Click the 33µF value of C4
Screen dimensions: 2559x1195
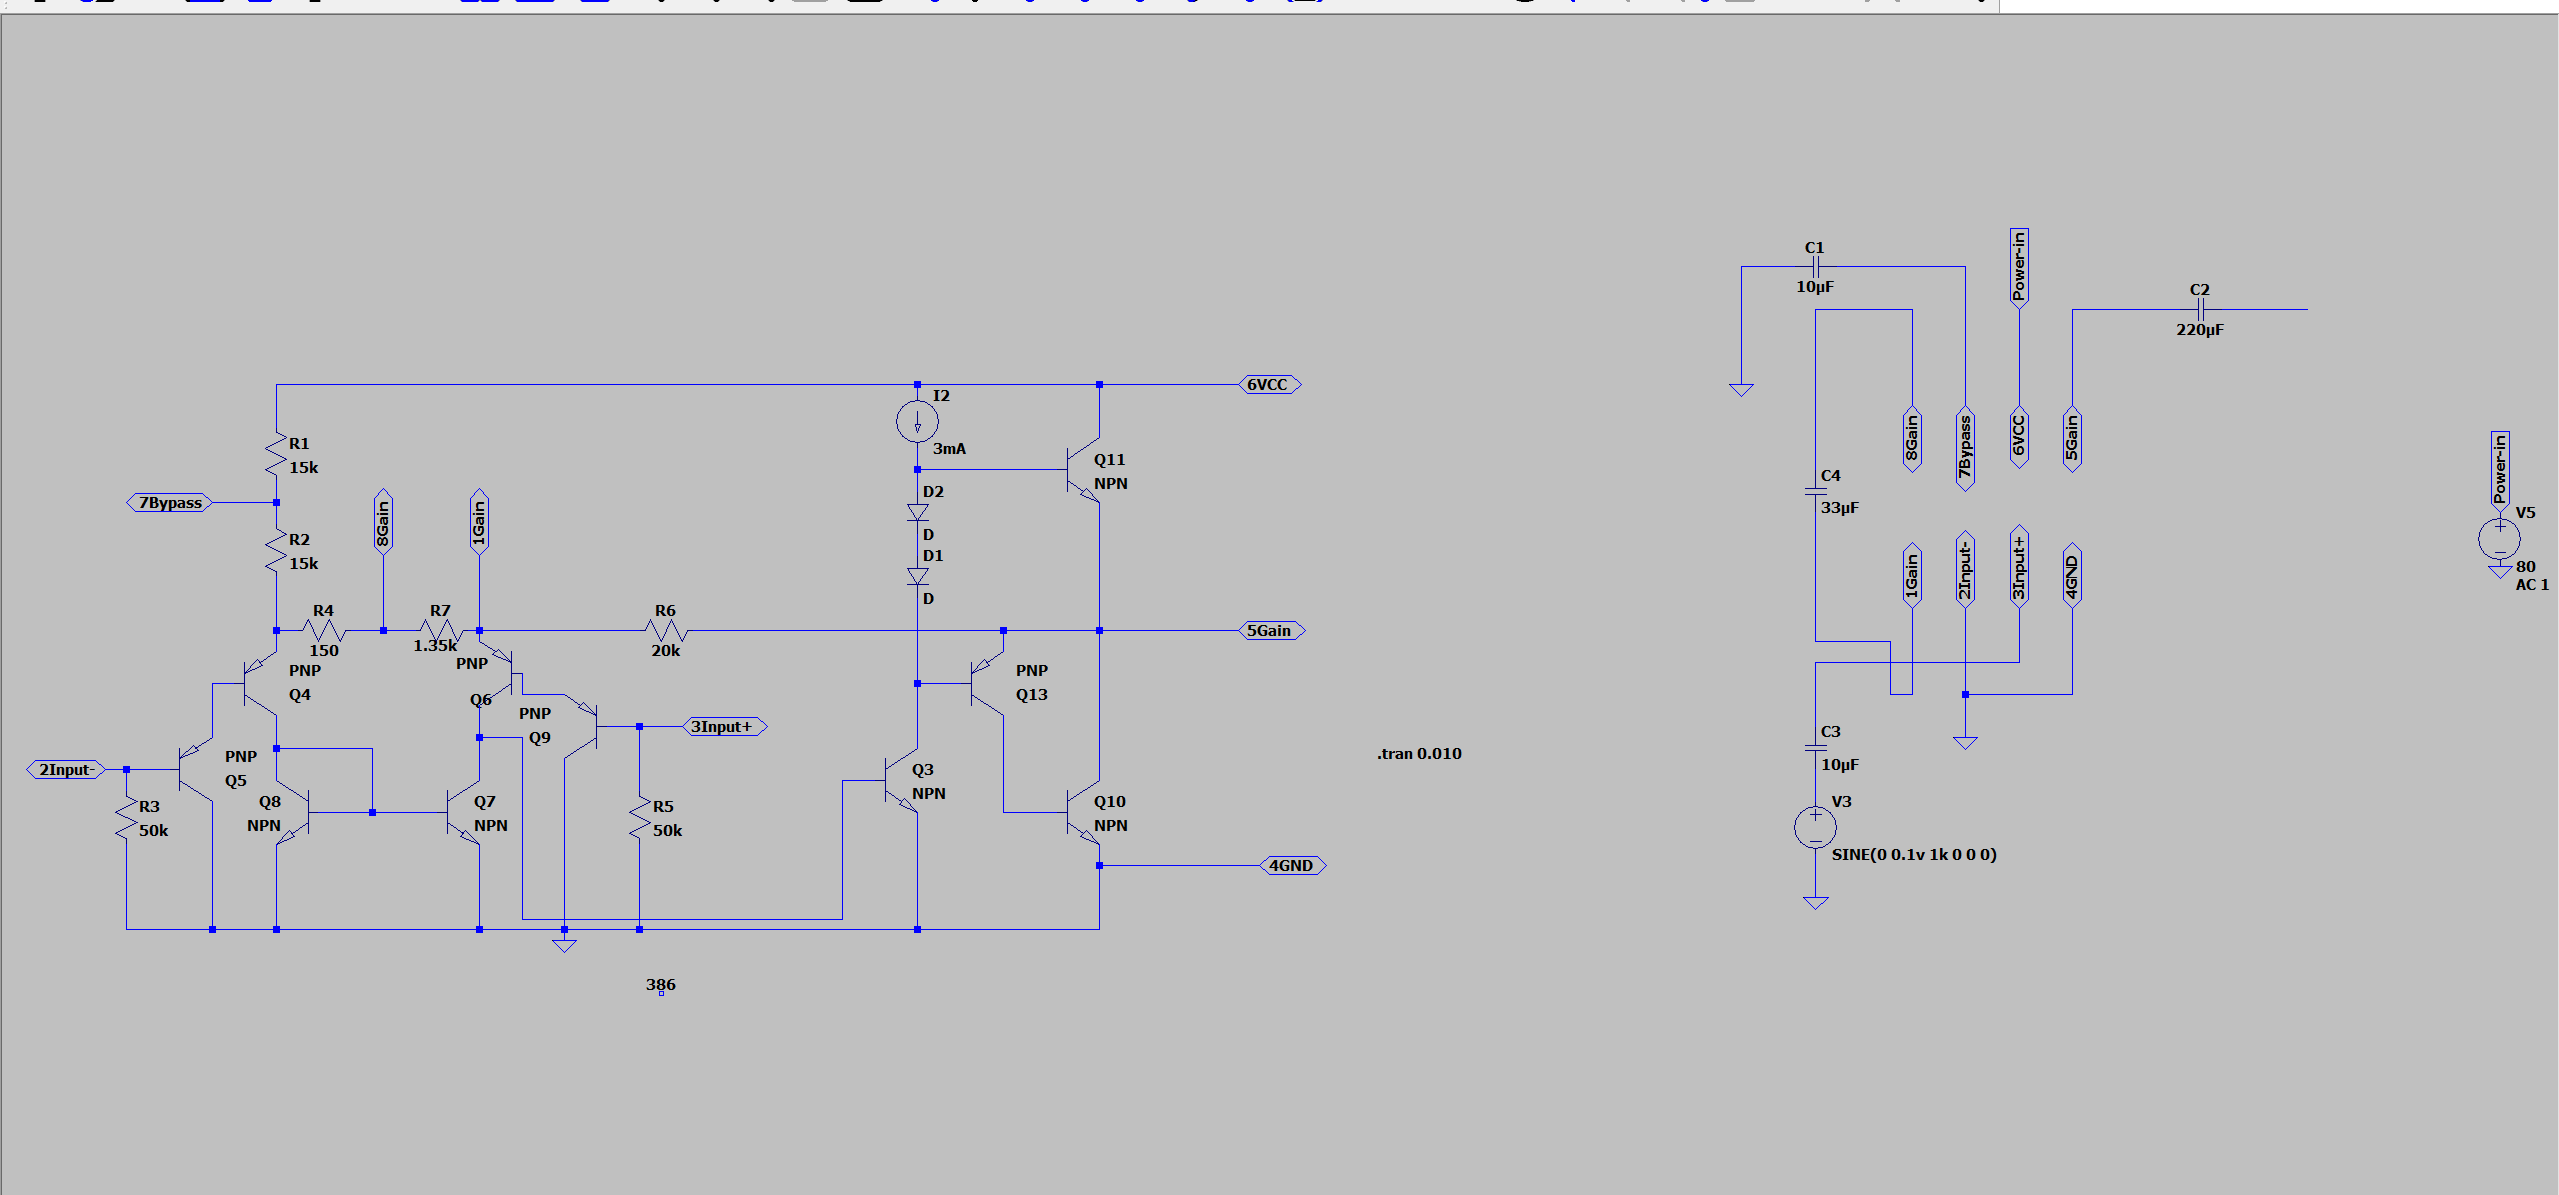click(x=1839, y=508)
